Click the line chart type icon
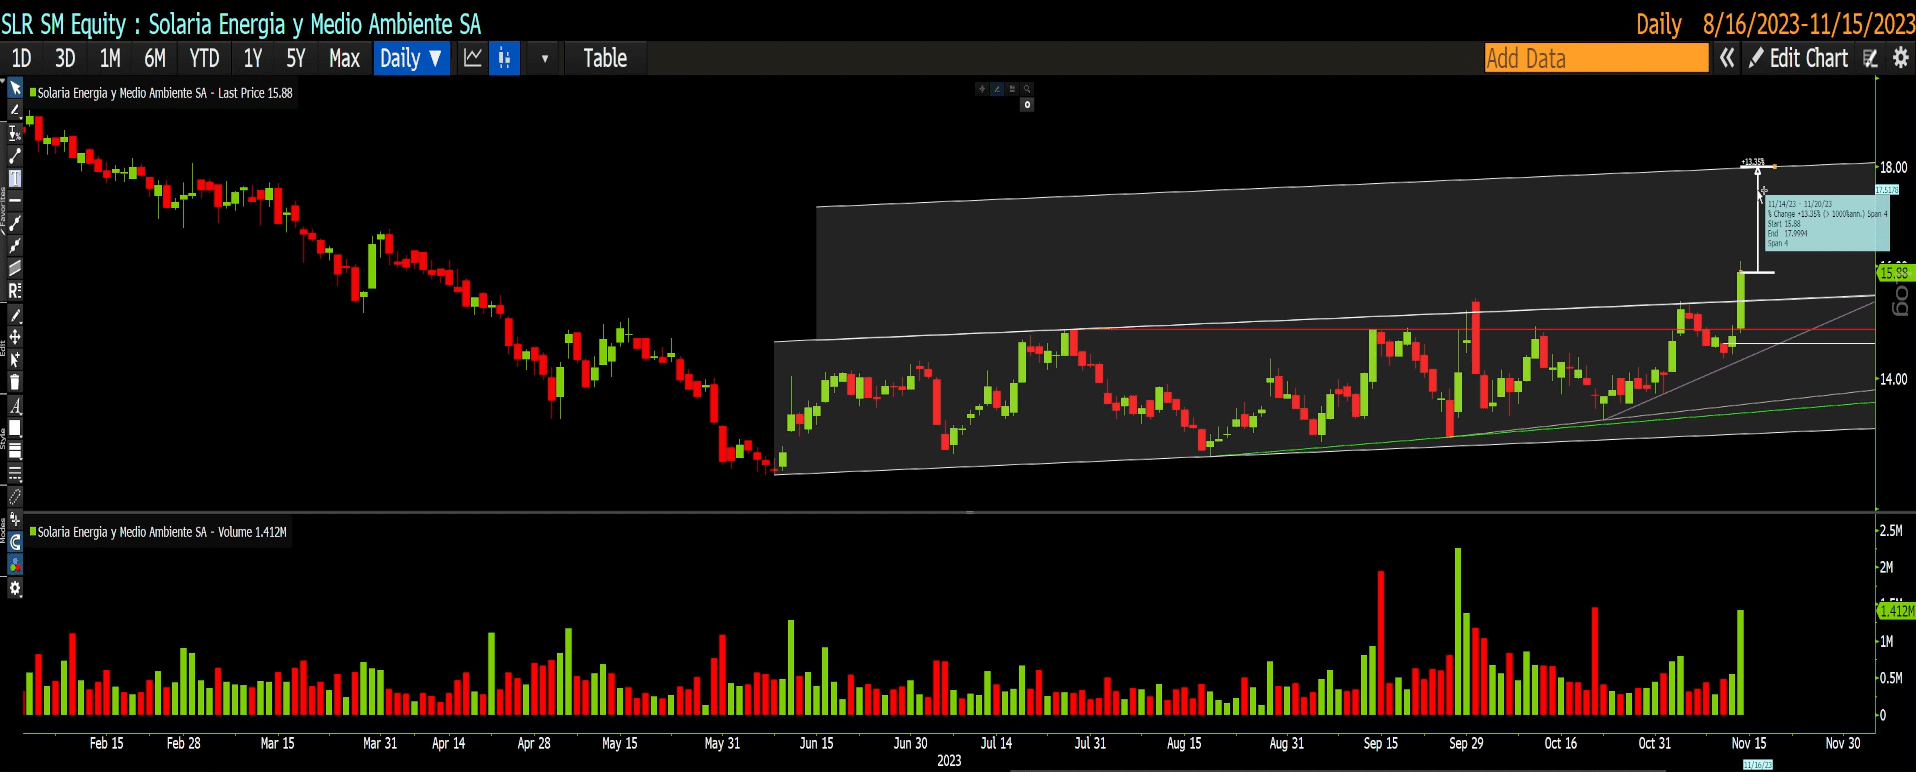The width and height of the screenshot is (1916, 772). pyautogui.click(x=473, y=58)
